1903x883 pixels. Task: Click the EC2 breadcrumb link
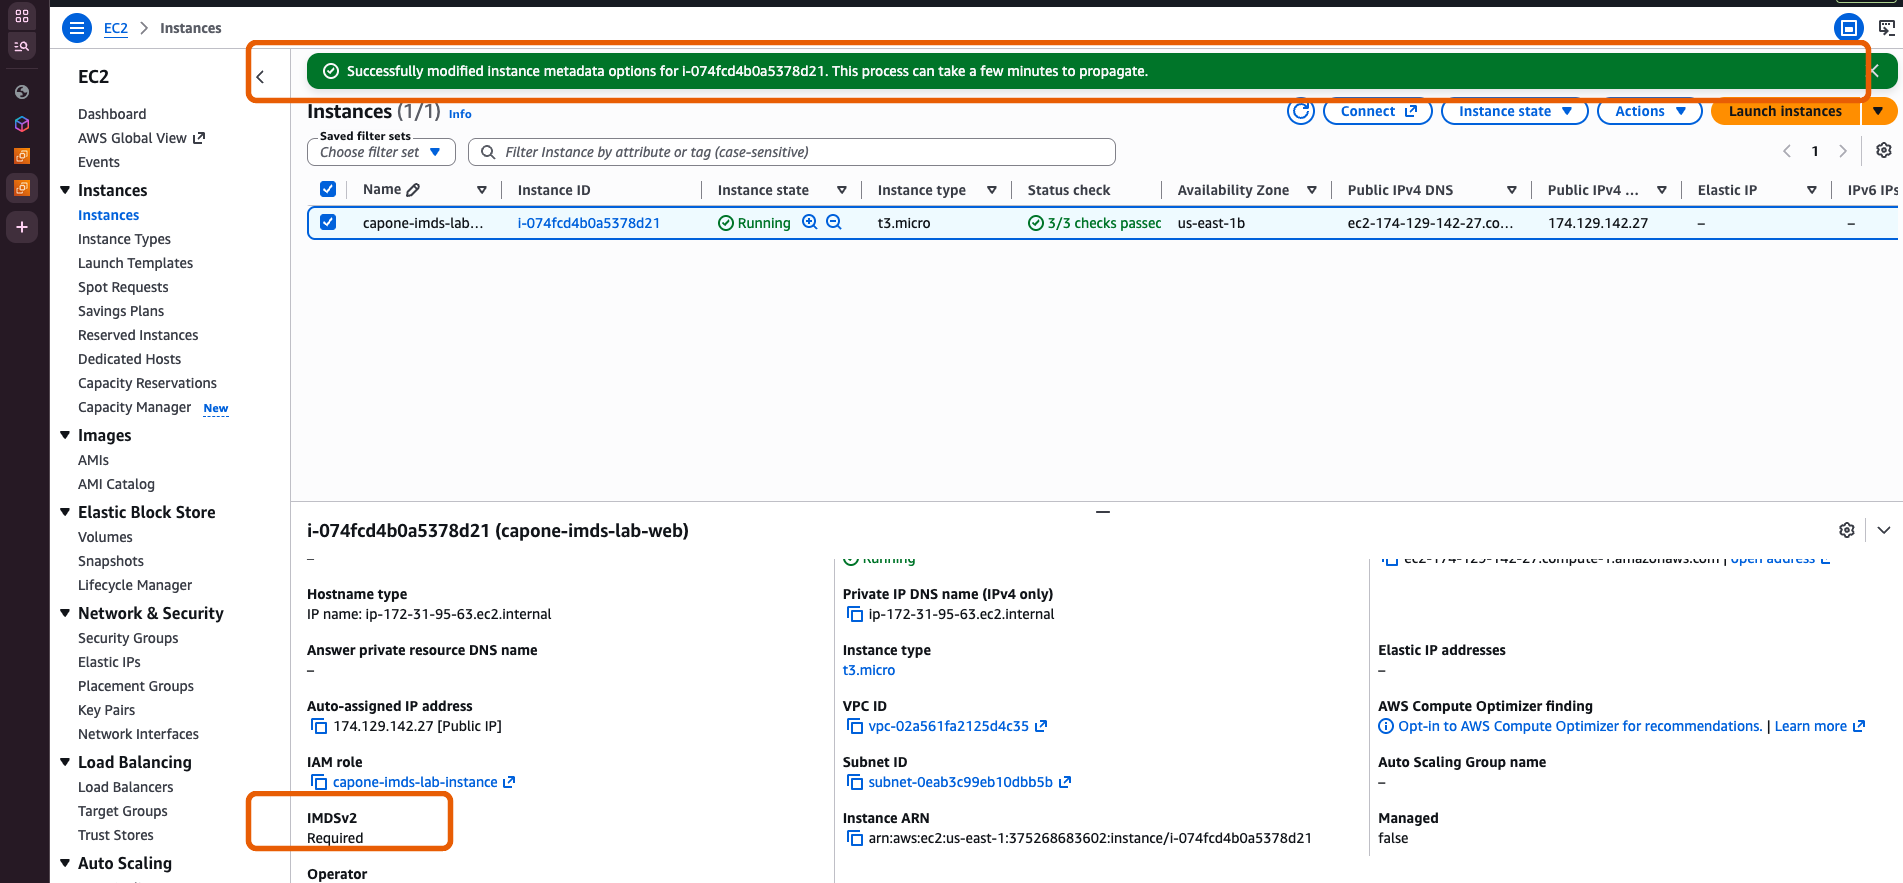tap(116, 28)
